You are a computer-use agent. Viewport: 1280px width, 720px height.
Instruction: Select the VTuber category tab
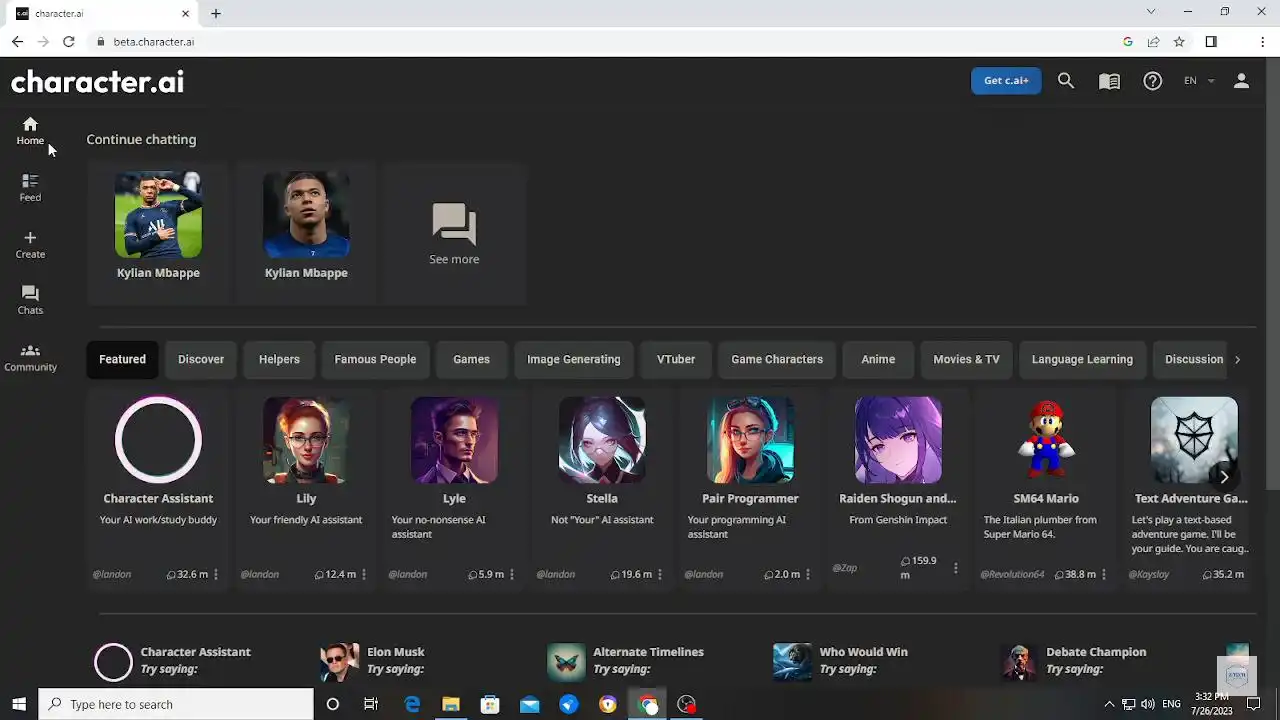[x=676, y=359]
